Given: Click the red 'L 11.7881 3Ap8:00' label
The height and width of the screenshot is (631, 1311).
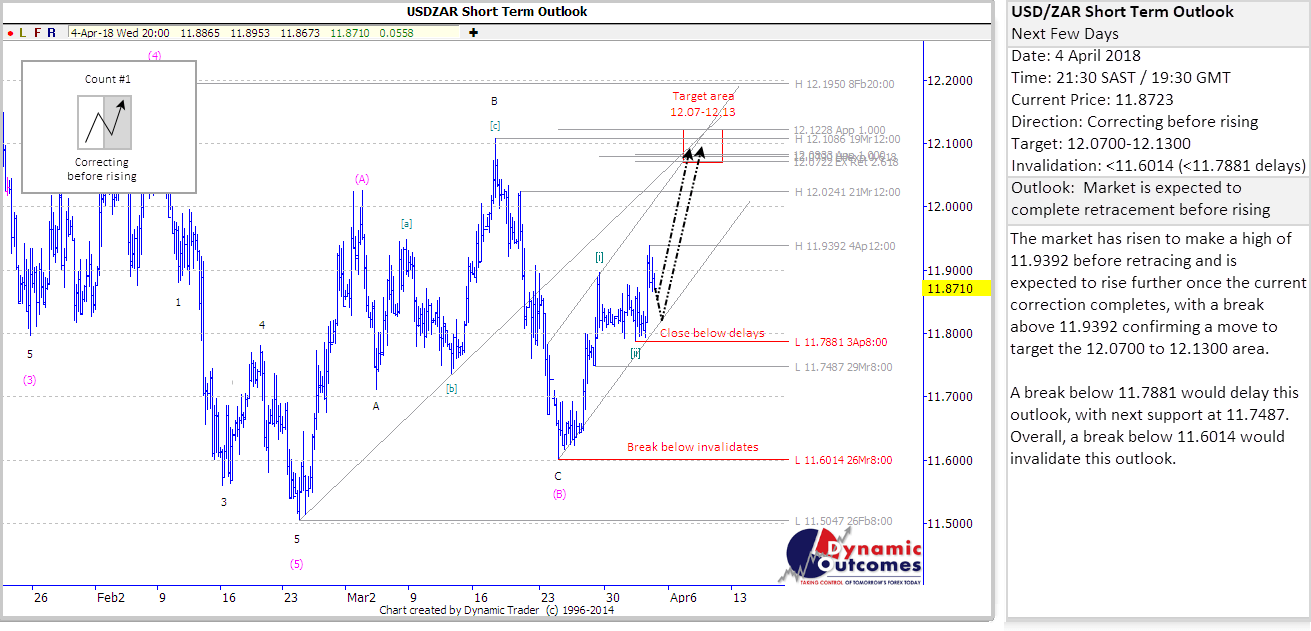Looking at the screenshot, I should pos(841,342).
